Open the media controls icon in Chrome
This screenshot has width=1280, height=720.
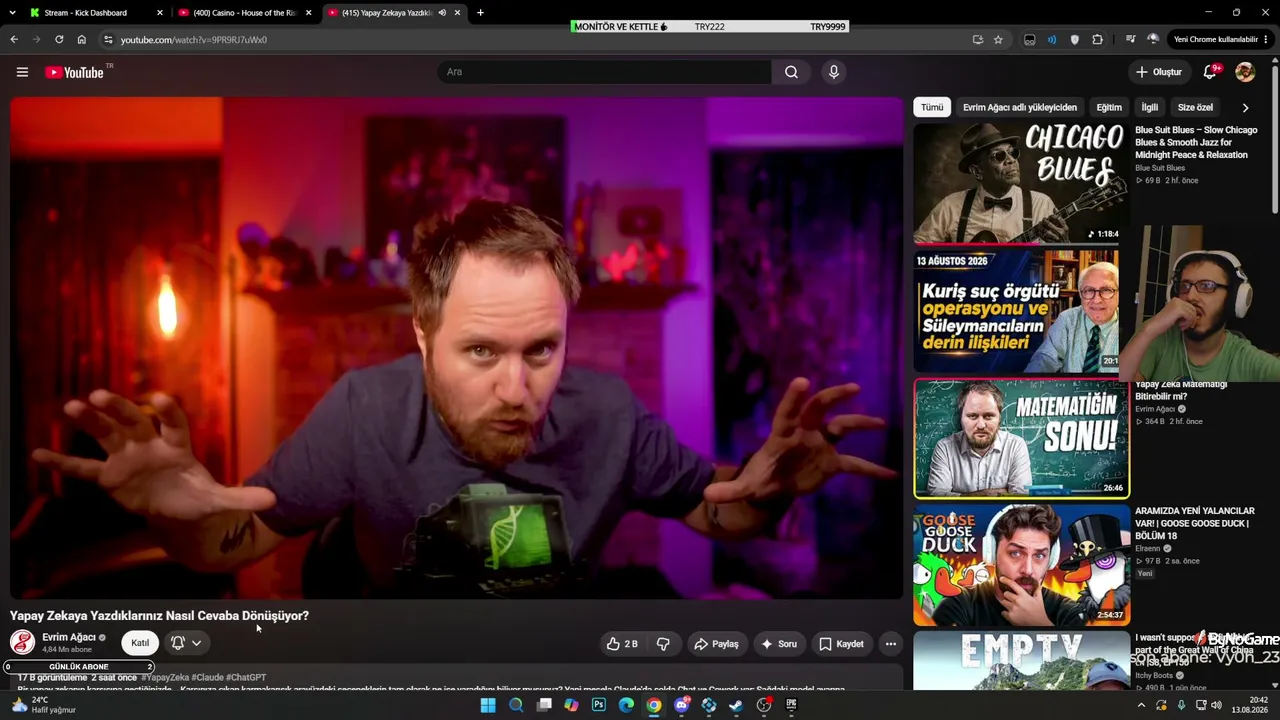coord(1130,40)
